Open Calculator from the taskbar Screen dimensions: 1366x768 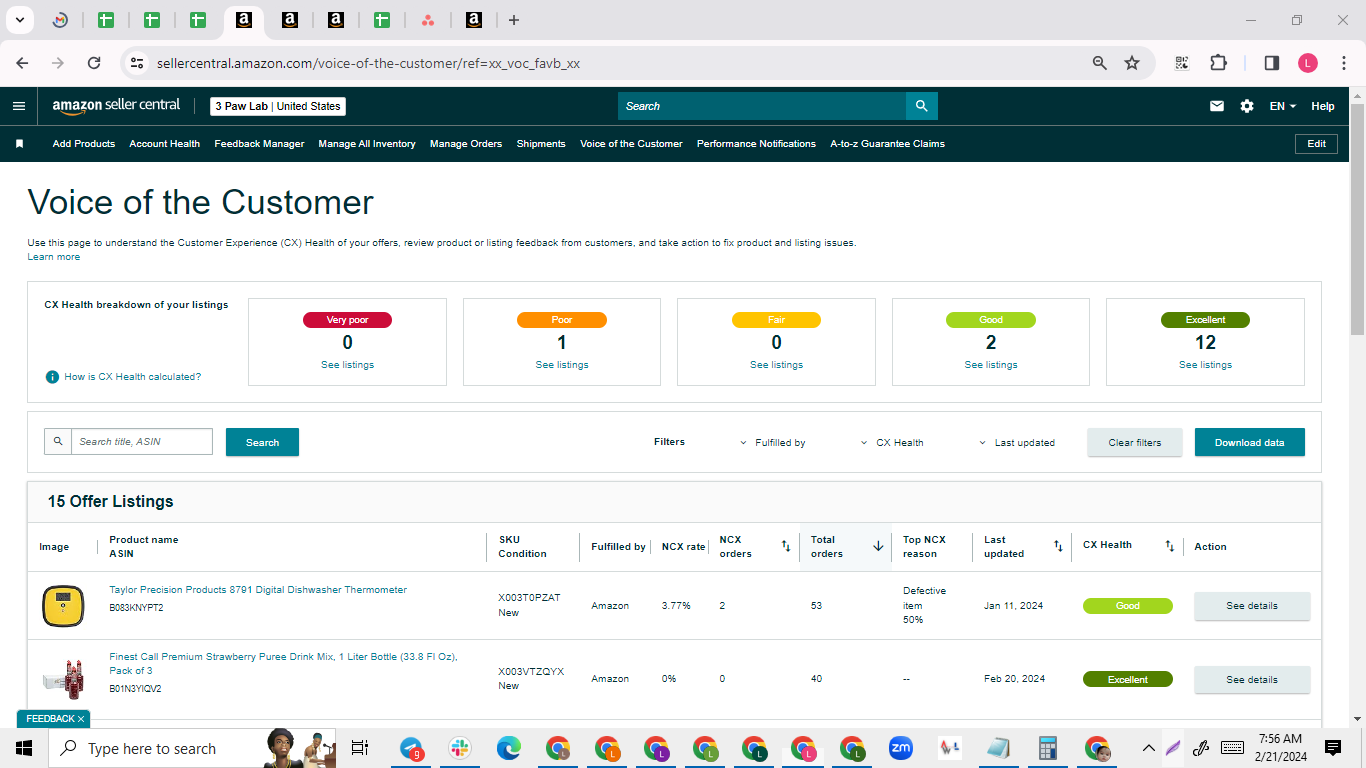coord(1048,748)
